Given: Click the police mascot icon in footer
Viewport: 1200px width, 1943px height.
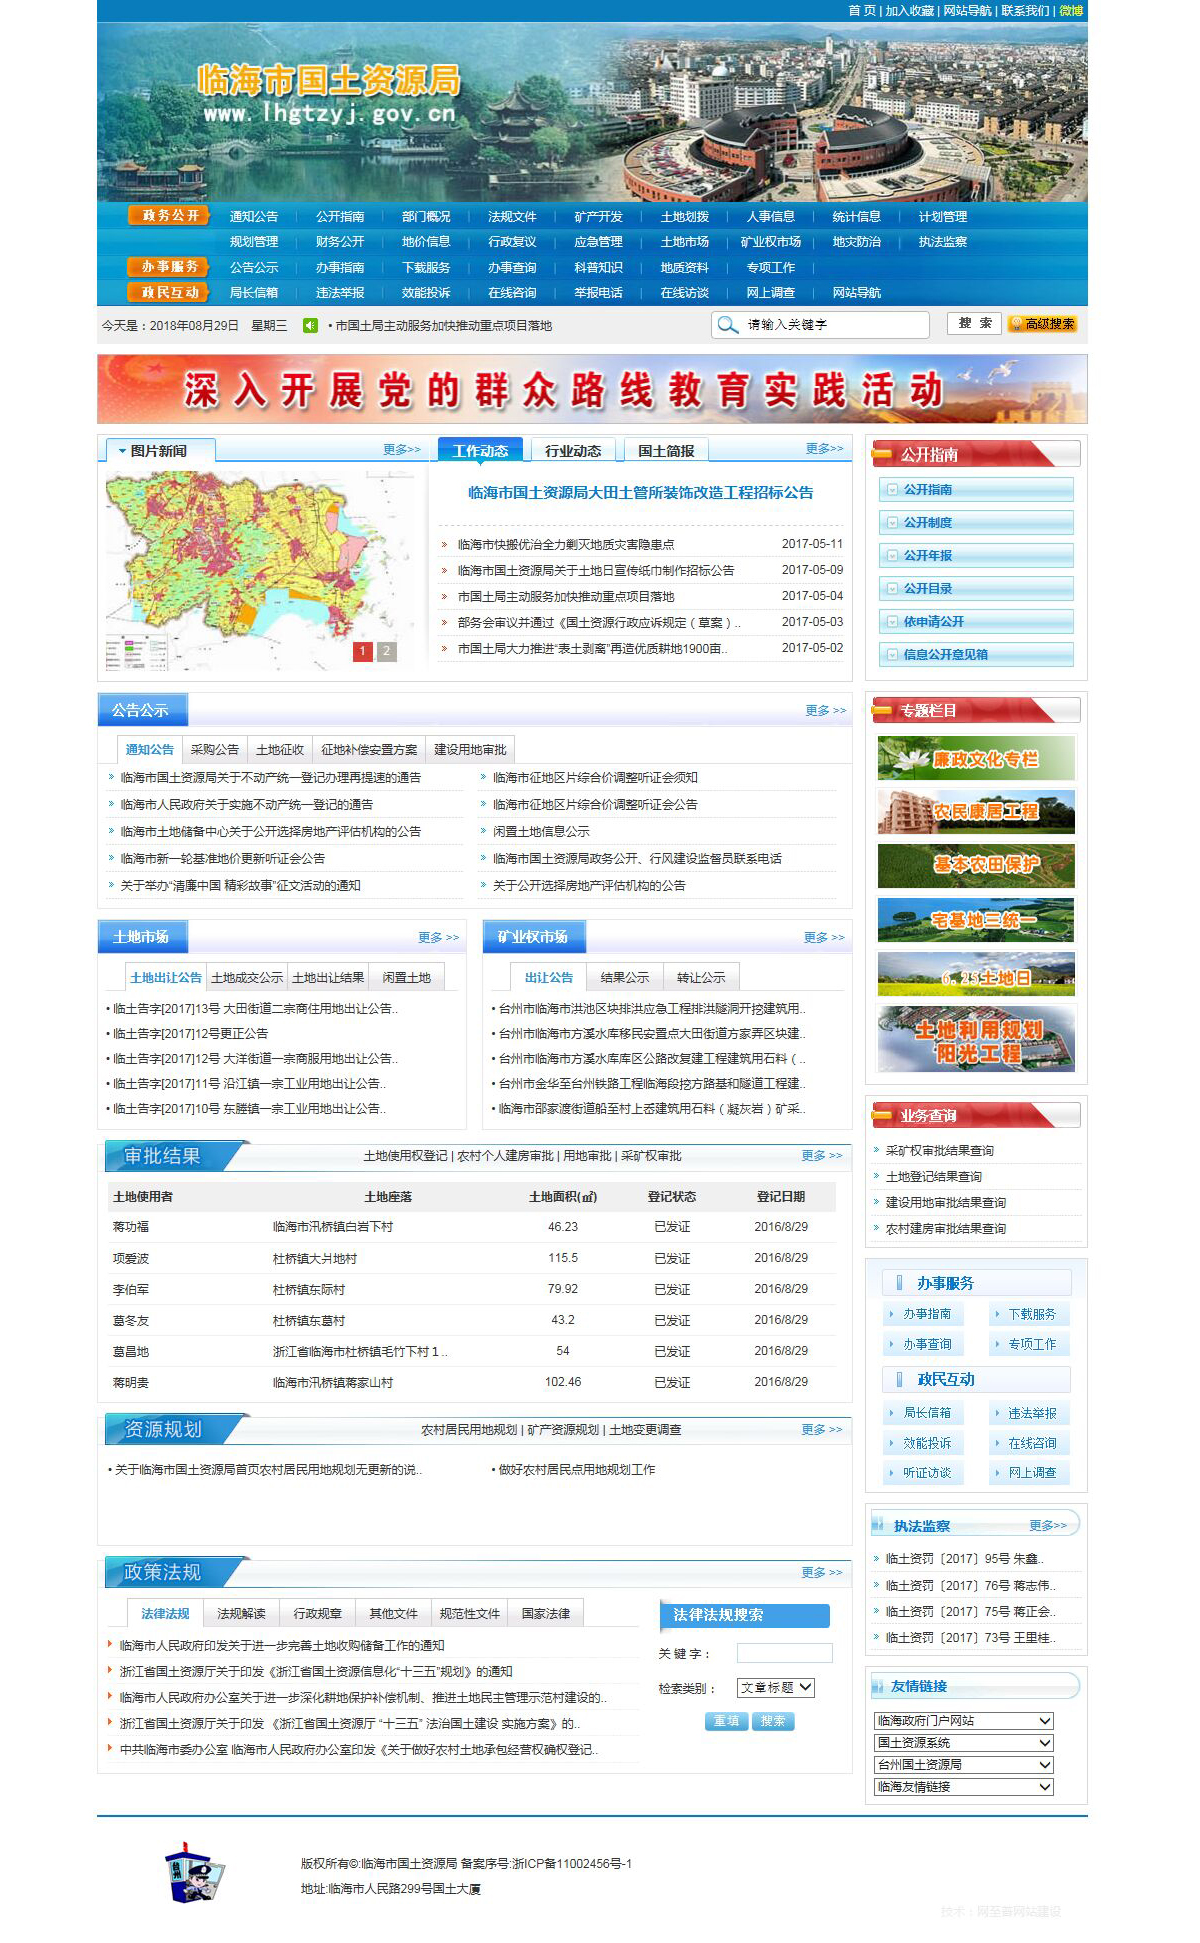Looking at the screenshot, I should 193,1873.
